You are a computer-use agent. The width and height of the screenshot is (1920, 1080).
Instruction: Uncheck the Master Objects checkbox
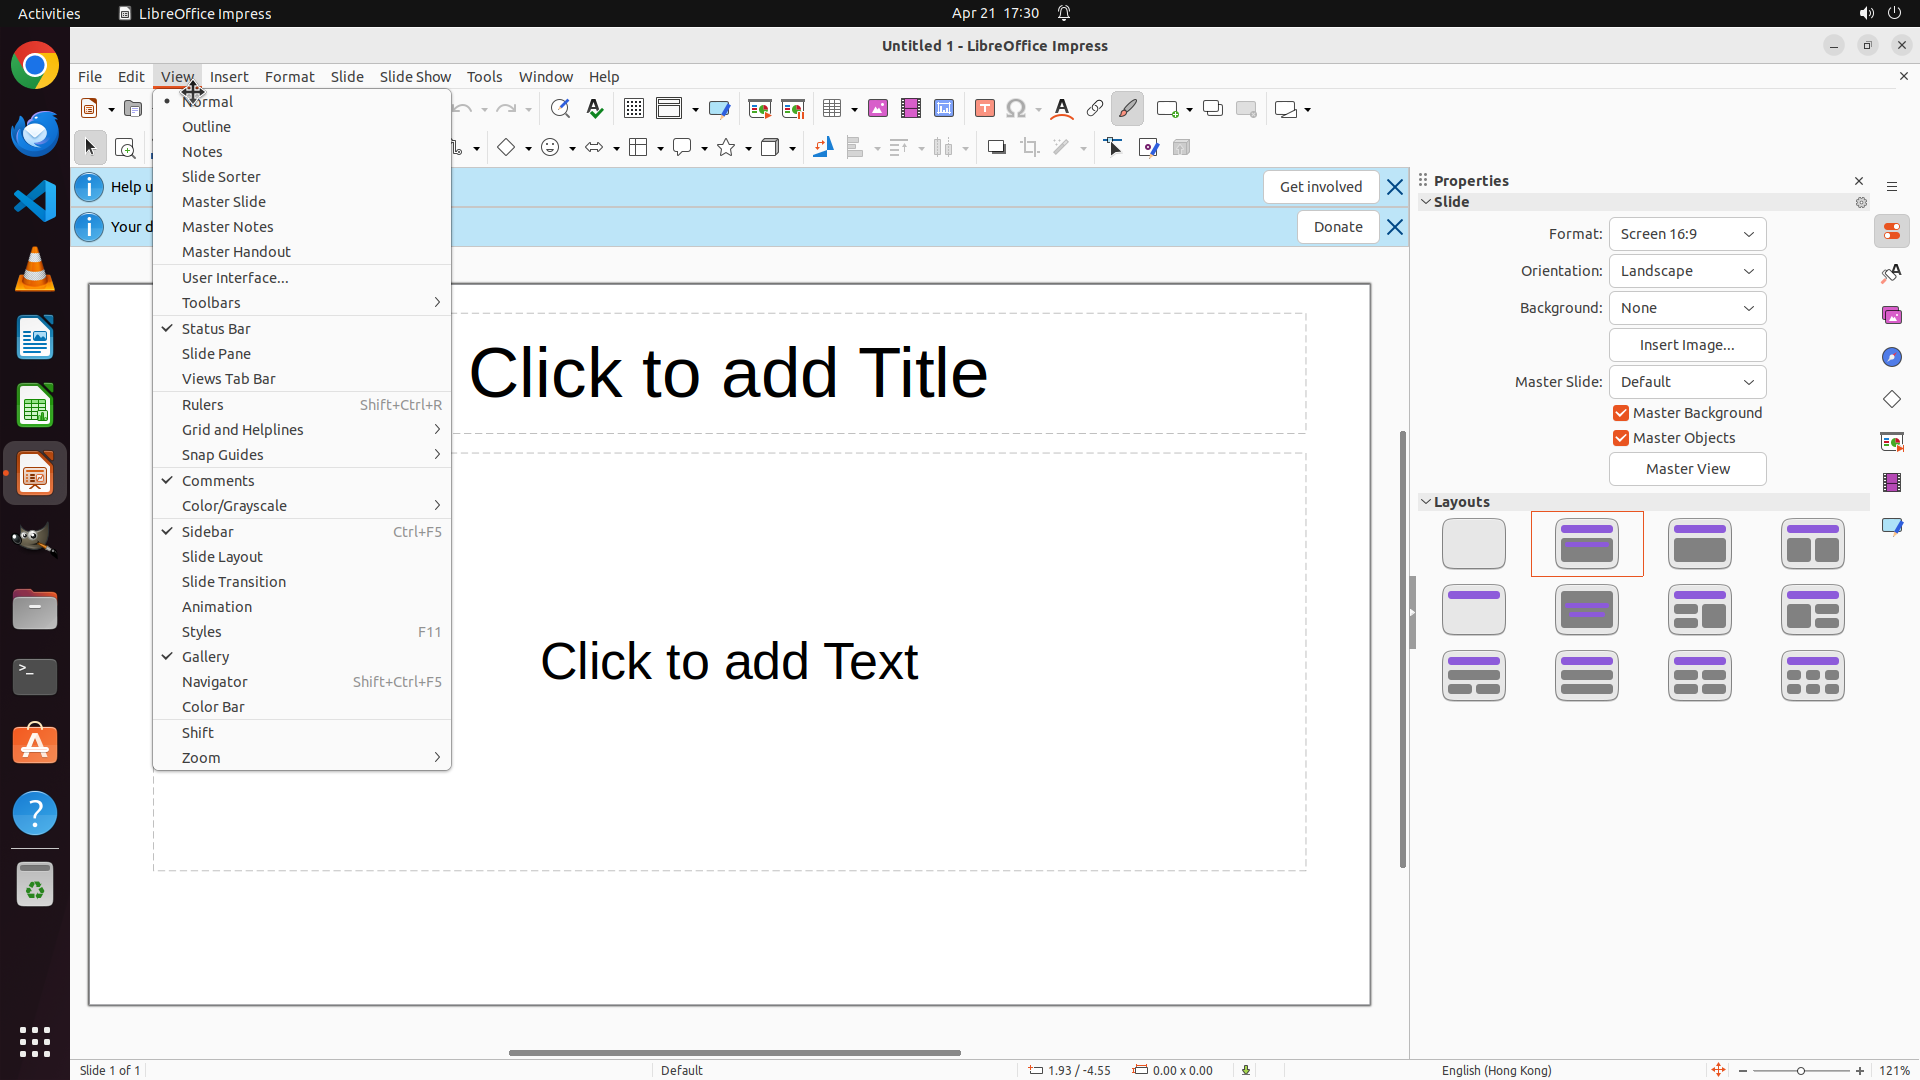1622,438
